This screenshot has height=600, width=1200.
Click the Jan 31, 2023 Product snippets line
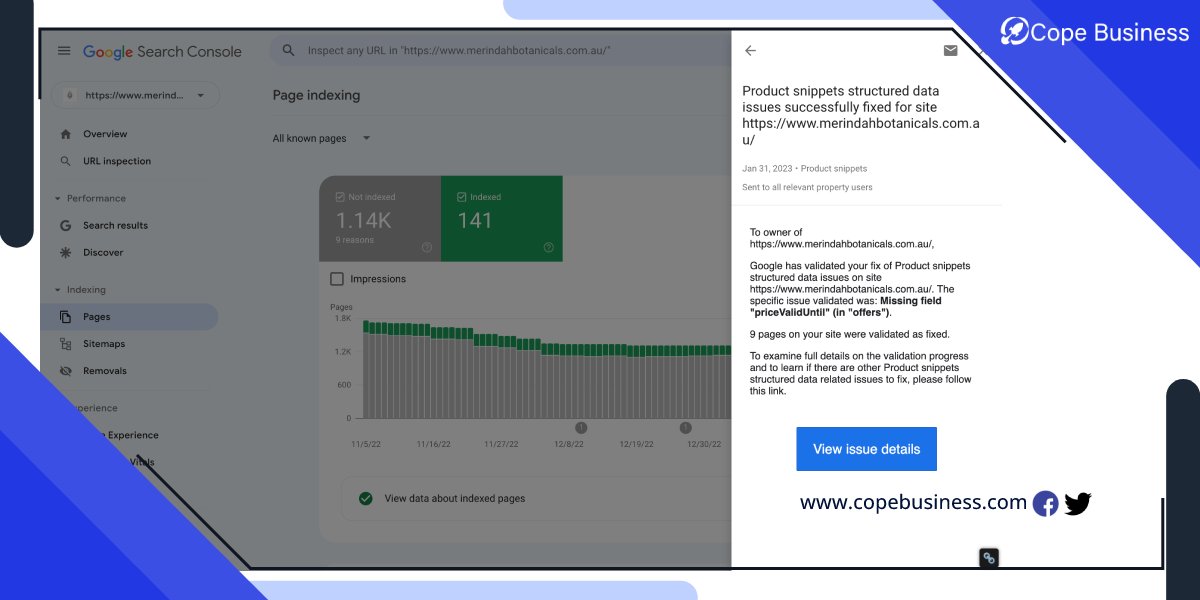pos(804,169)
